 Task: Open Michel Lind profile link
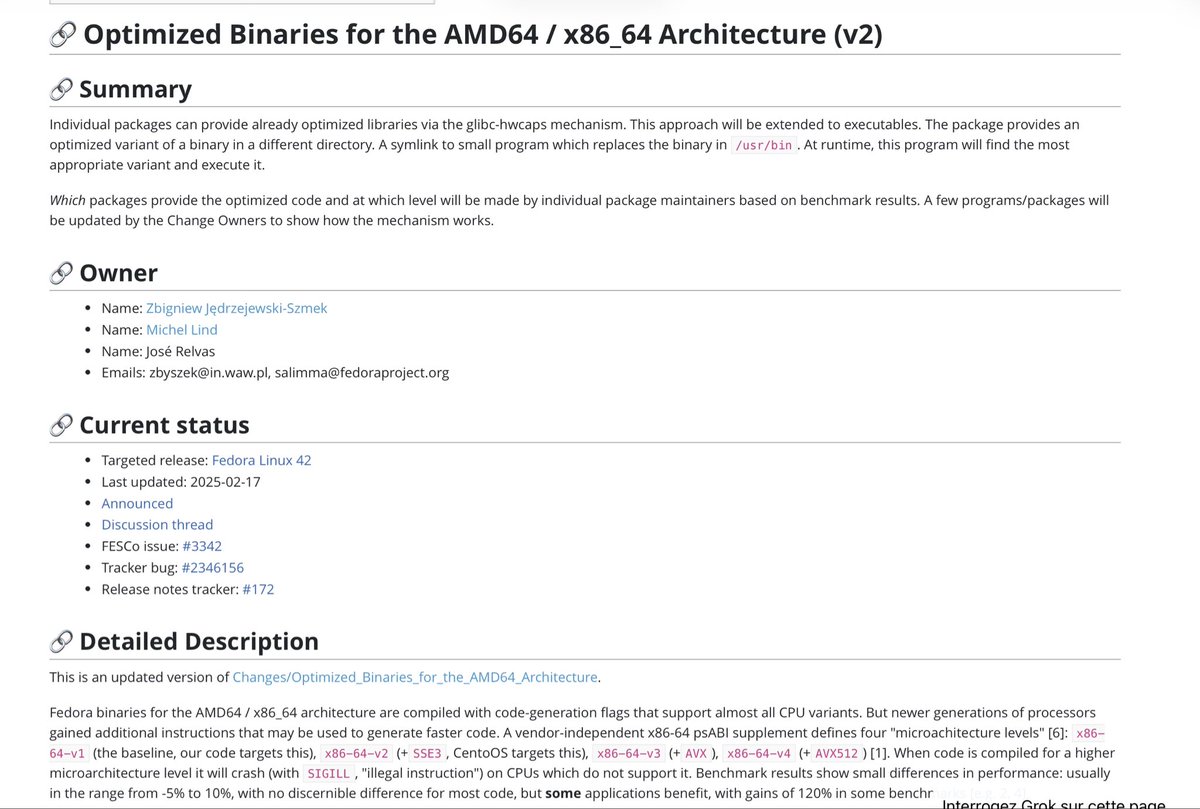click(x=182, y=329)
